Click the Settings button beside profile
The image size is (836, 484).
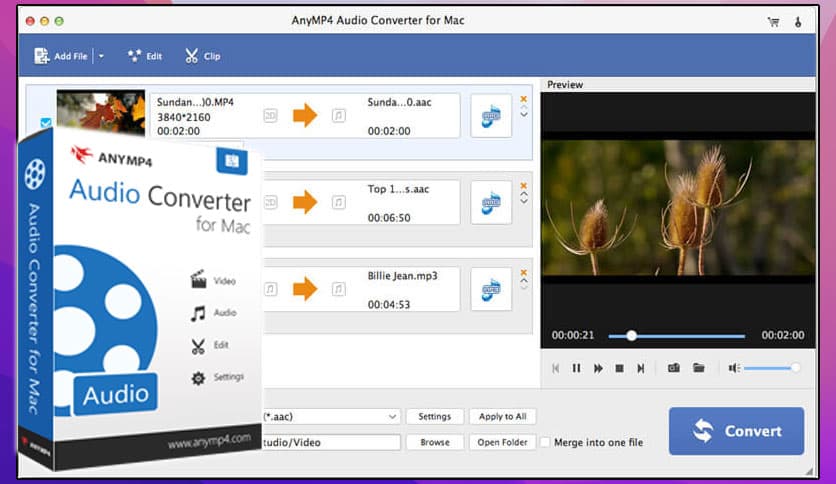(x=435, y=416)
